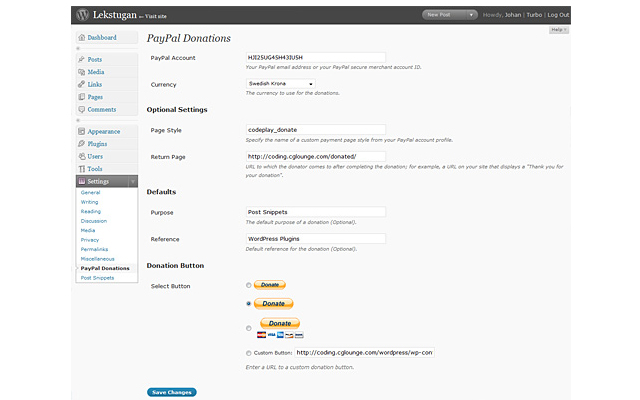Click the Pages icon in sidebar
Screen dimensions: 640x400
(81, 97)
